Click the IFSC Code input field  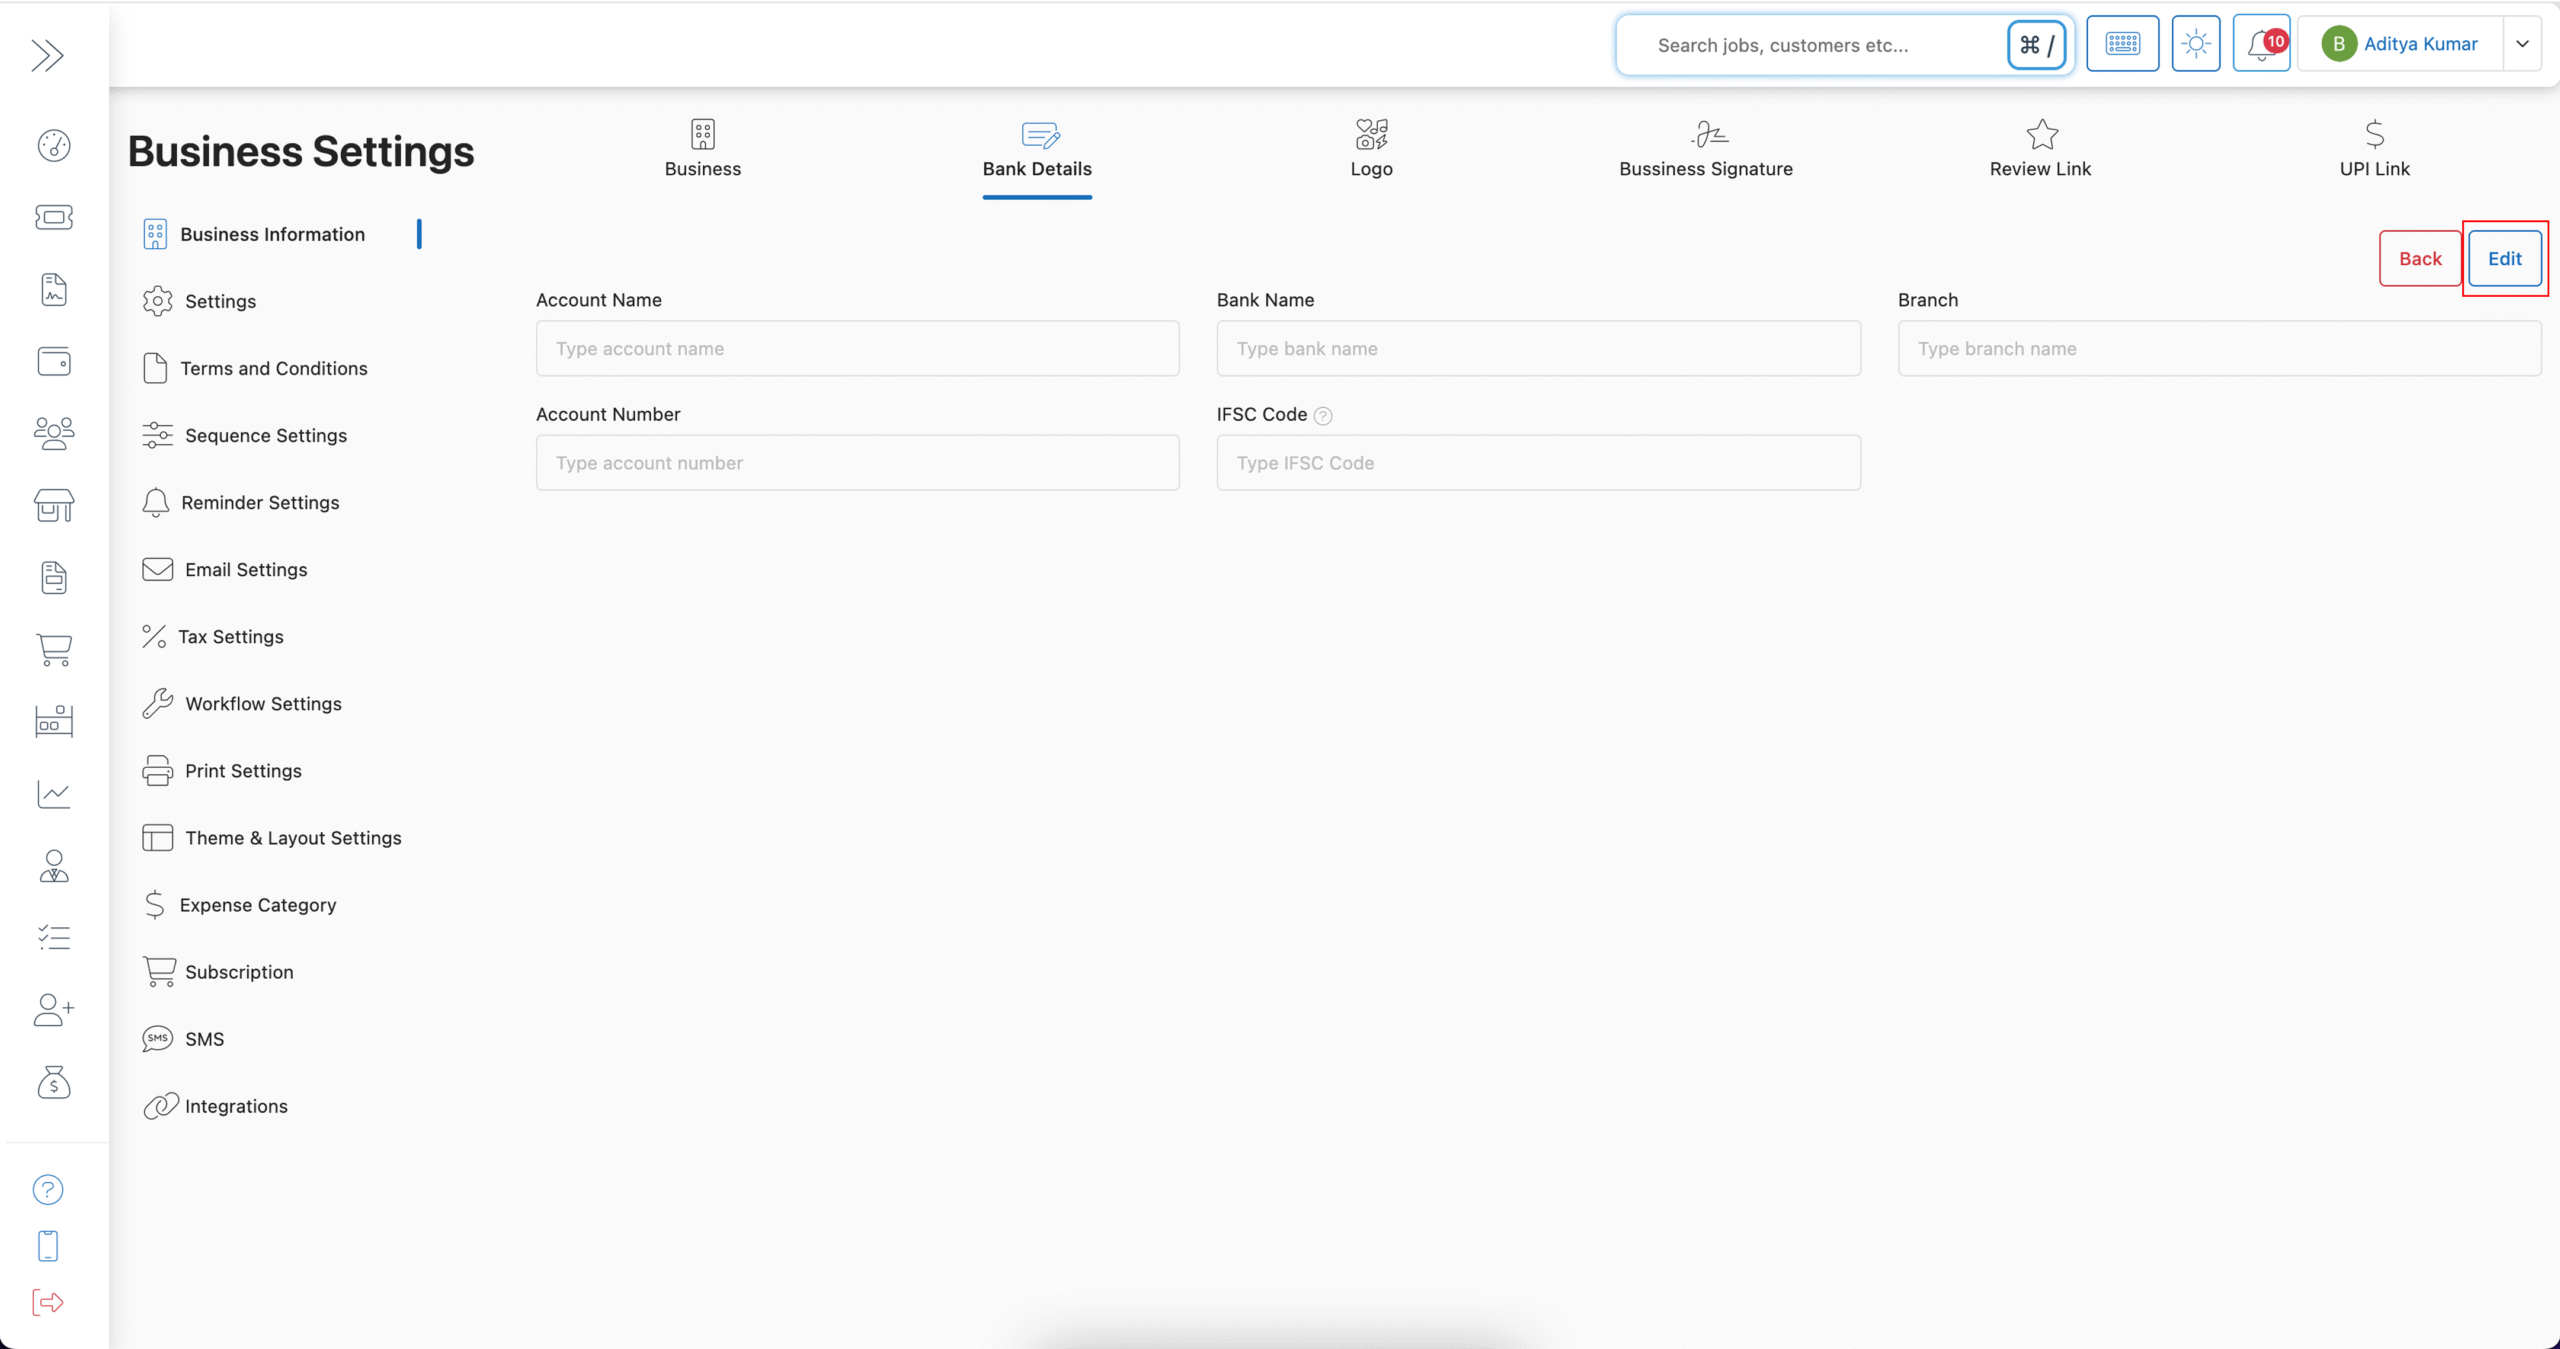1539,462
